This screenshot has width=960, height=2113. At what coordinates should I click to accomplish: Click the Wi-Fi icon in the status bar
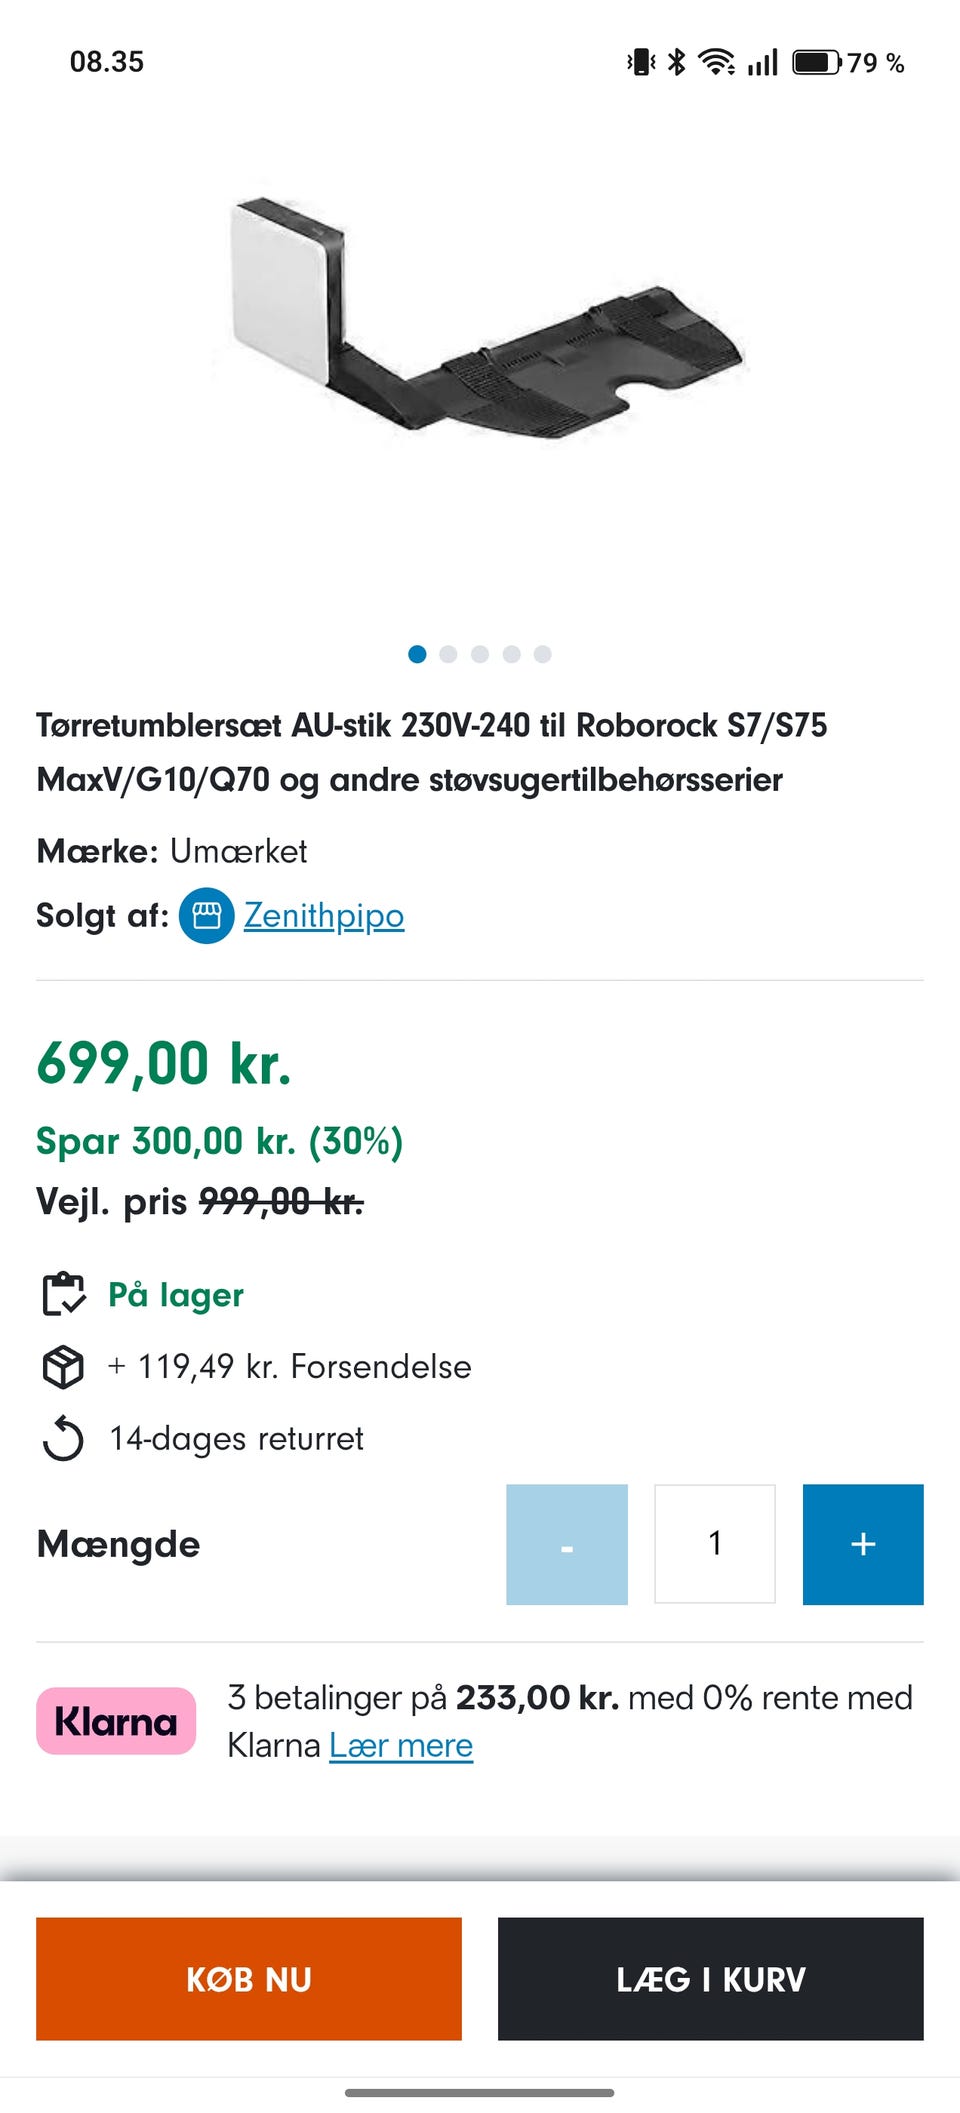click(718, 61)
